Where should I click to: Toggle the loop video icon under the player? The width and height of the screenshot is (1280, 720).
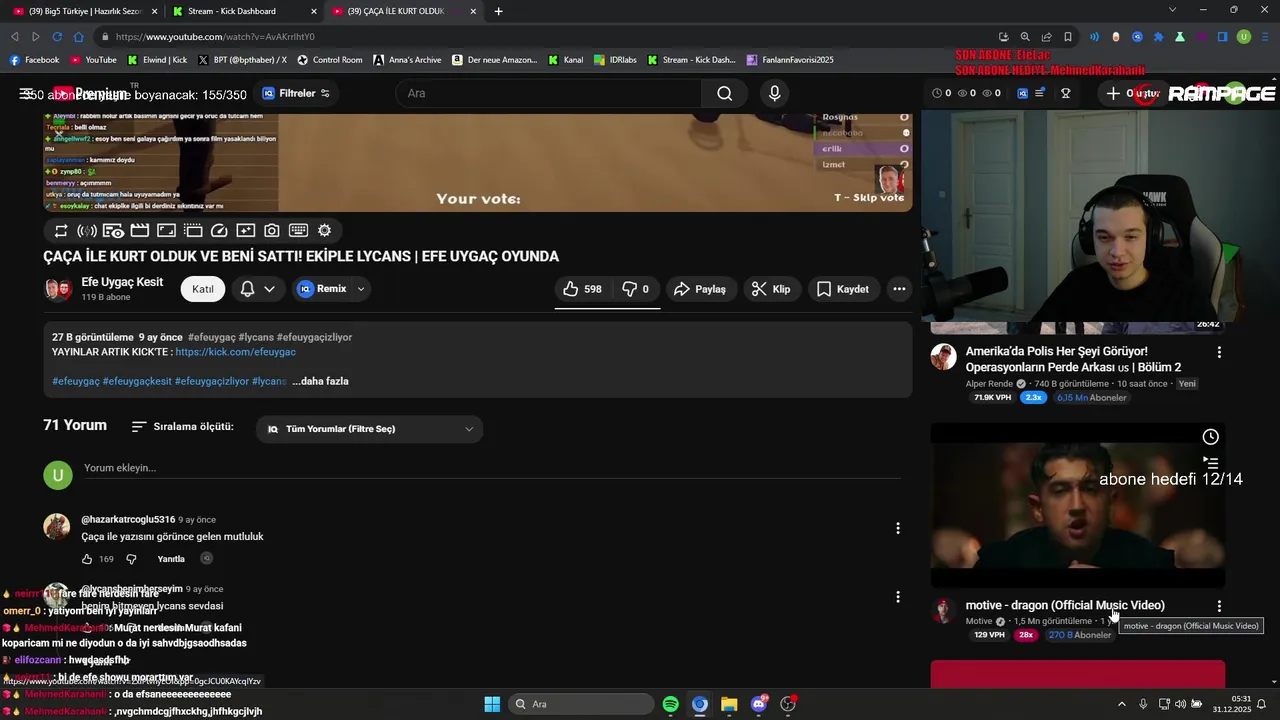pyautogui.click(x=61, y=230)
